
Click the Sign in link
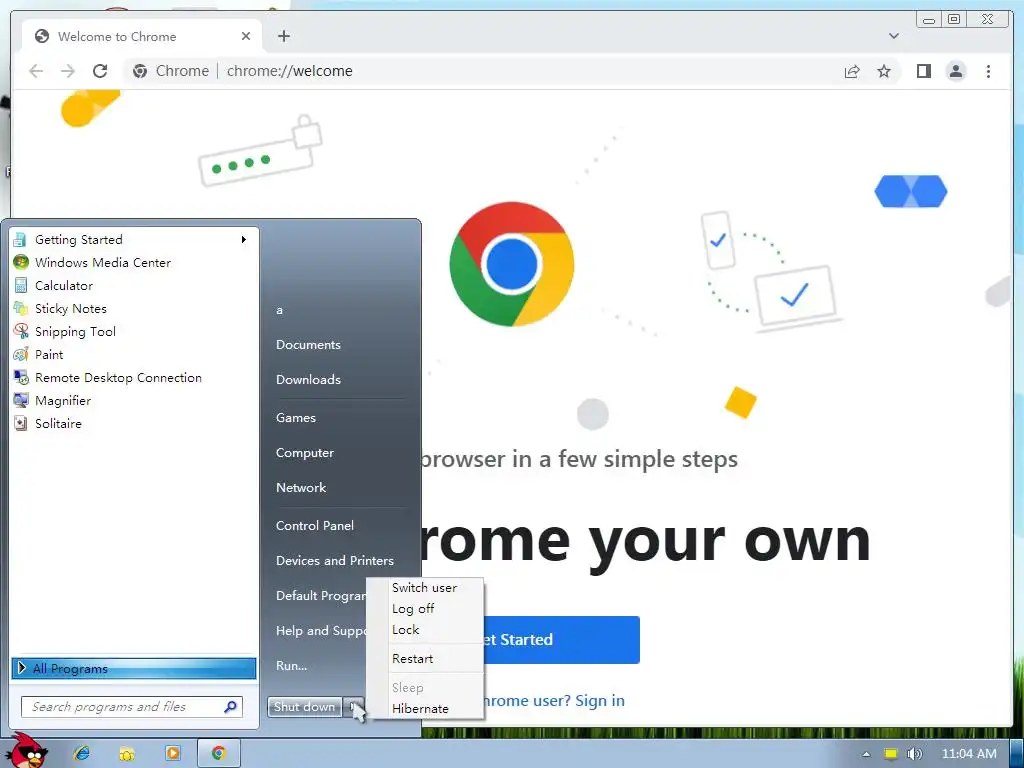(x=600, y=701)
